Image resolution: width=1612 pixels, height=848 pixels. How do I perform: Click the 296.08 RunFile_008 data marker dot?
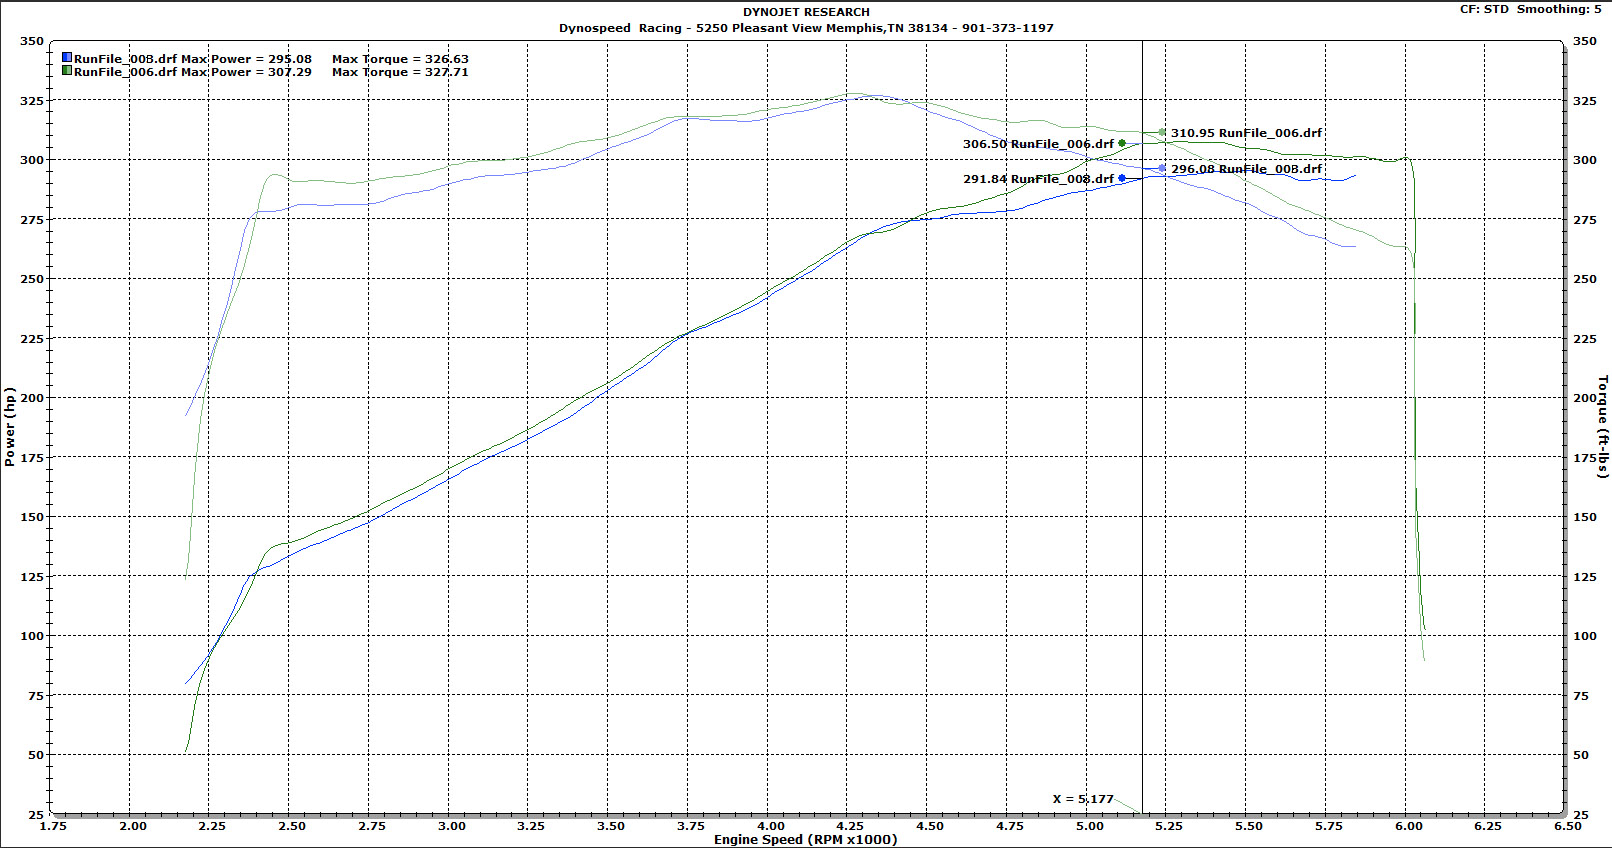pyautogui.click(x=1162, y=168)
